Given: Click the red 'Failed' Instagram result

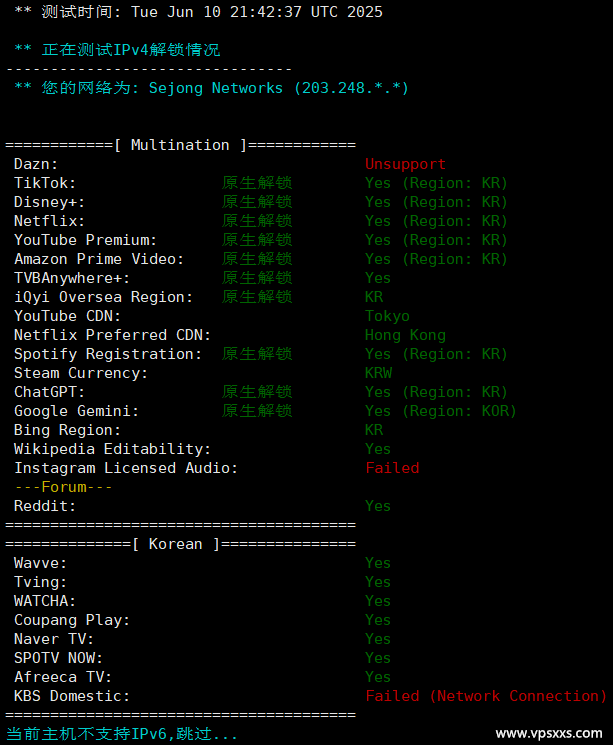Looking at the screenshot, I should [x=392, y=468].
